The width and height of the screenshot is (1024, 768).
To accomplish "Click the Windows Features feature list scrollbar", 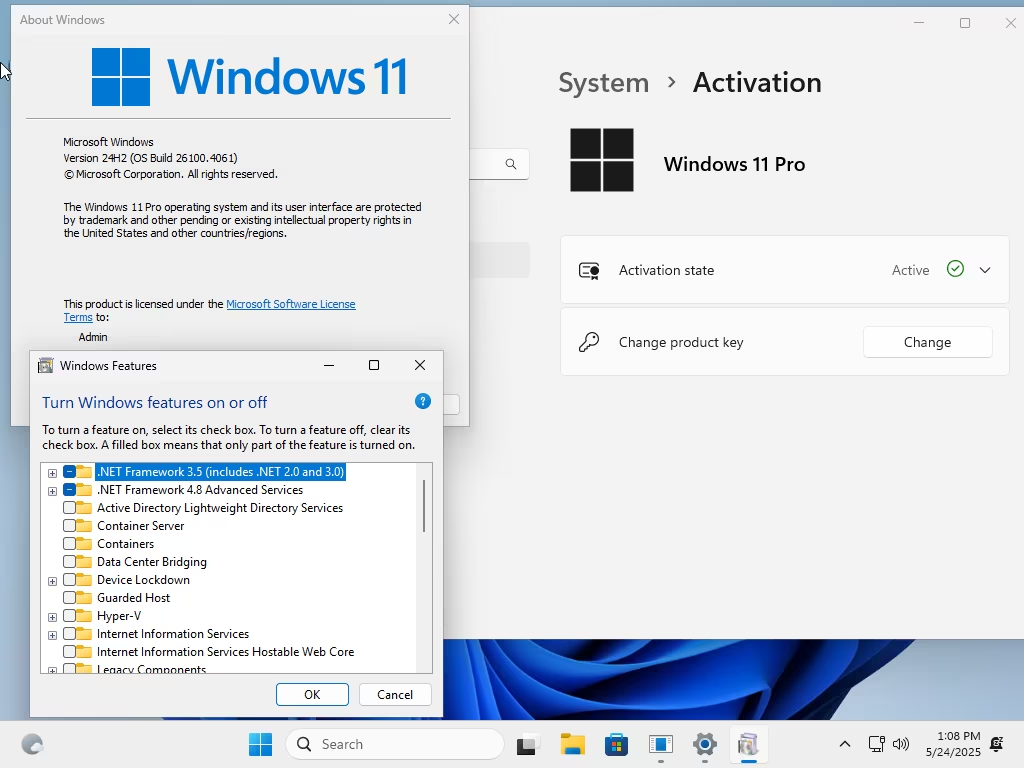I will pos(424,506).
